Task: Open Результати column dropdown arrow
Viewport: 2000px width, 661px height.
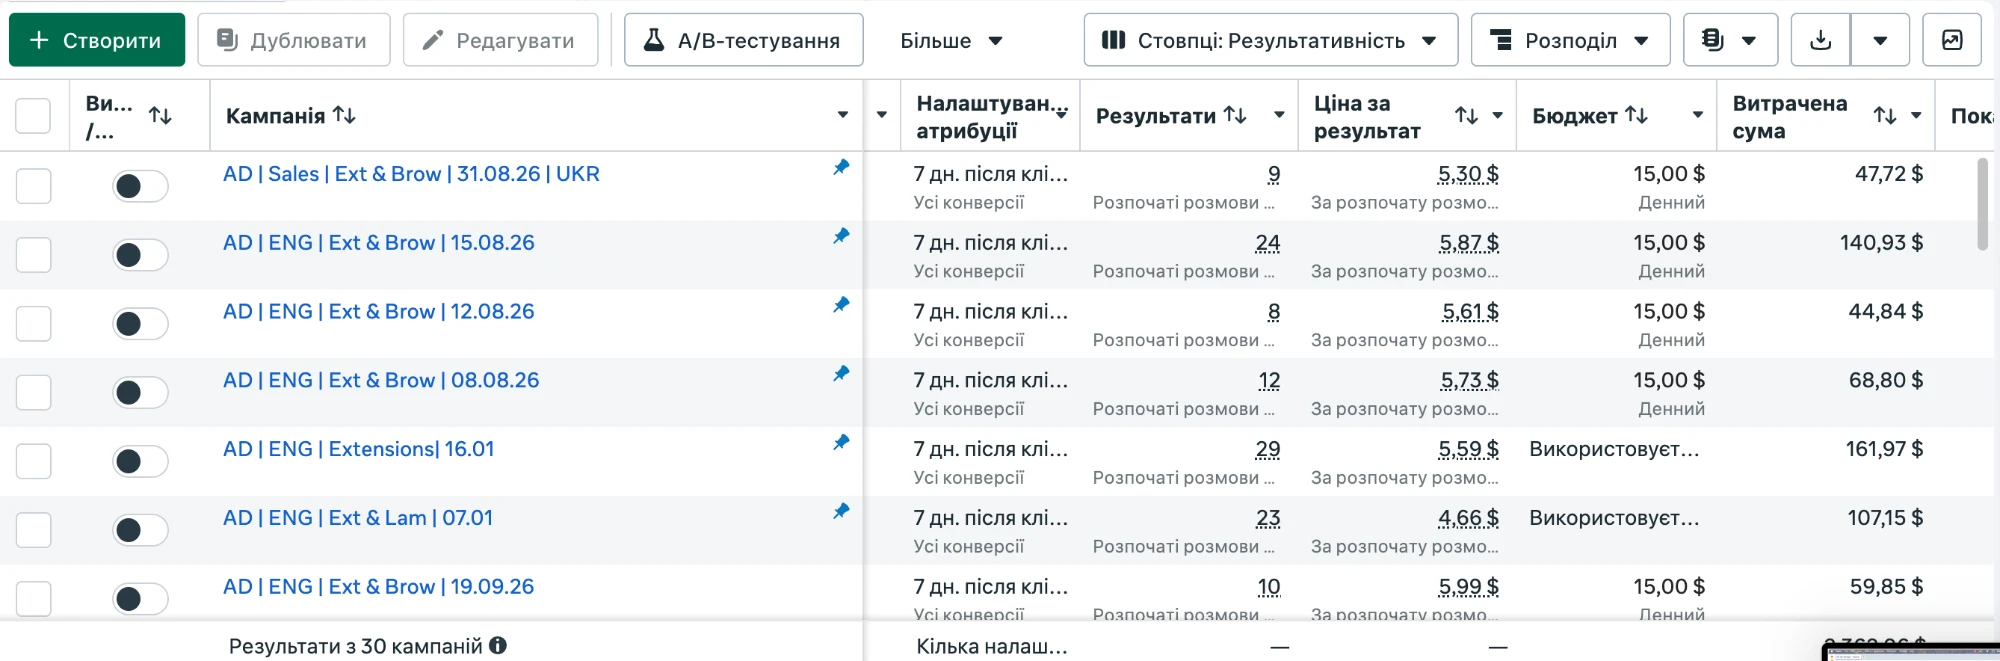Action: 1279,115
